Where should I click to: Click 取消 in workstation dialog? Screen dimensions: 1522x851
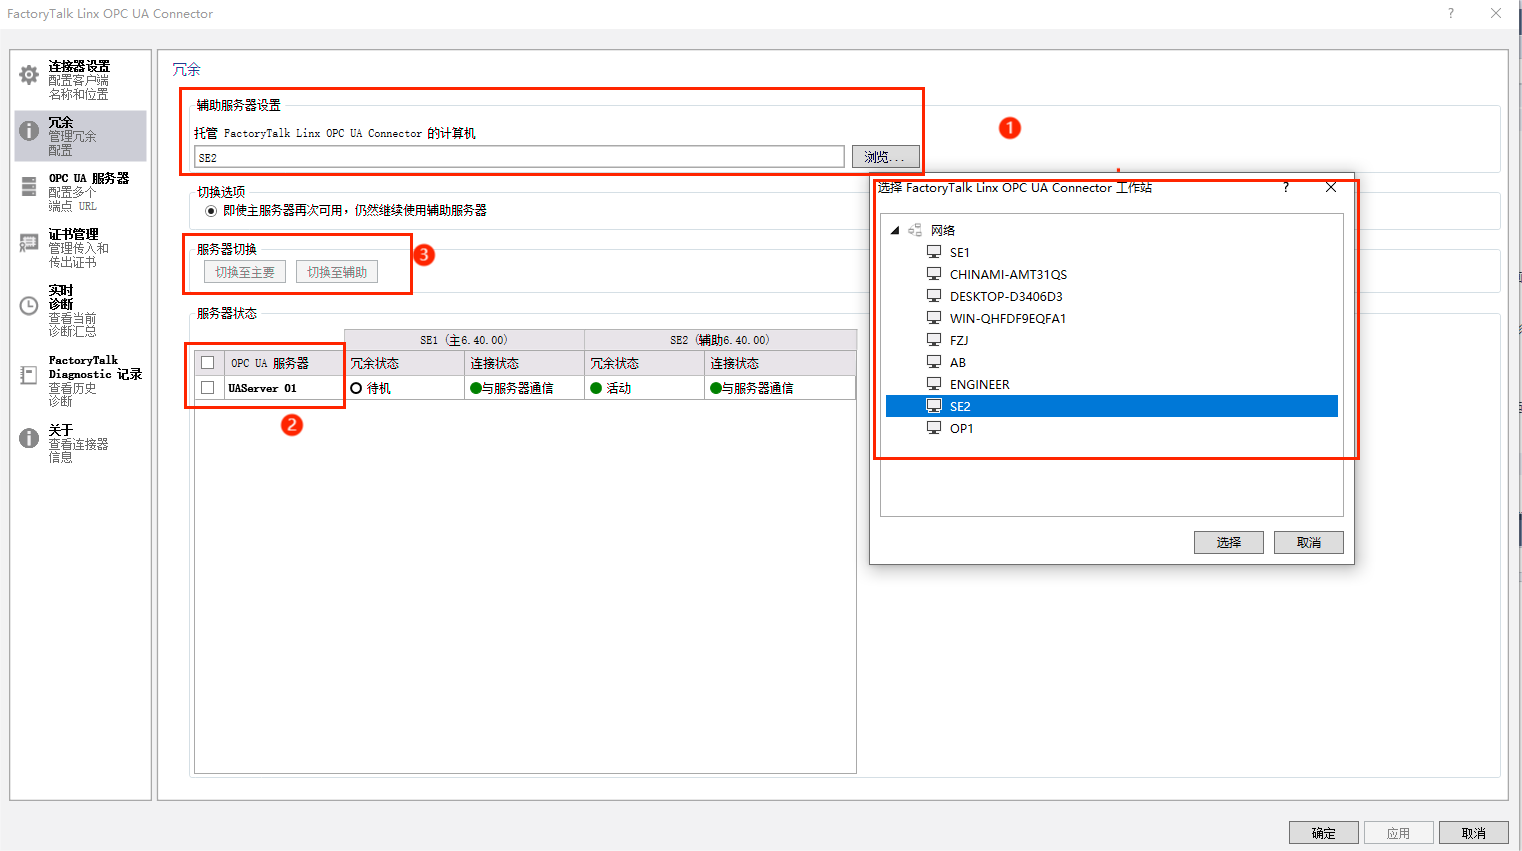point(1309,542)
